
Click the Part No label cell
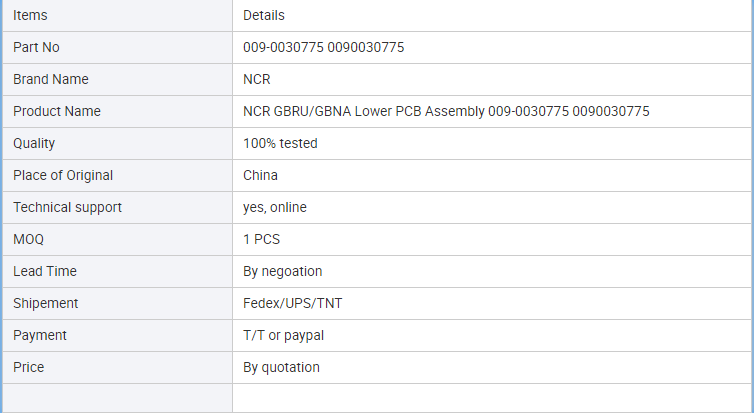click(x=117, y=48)
